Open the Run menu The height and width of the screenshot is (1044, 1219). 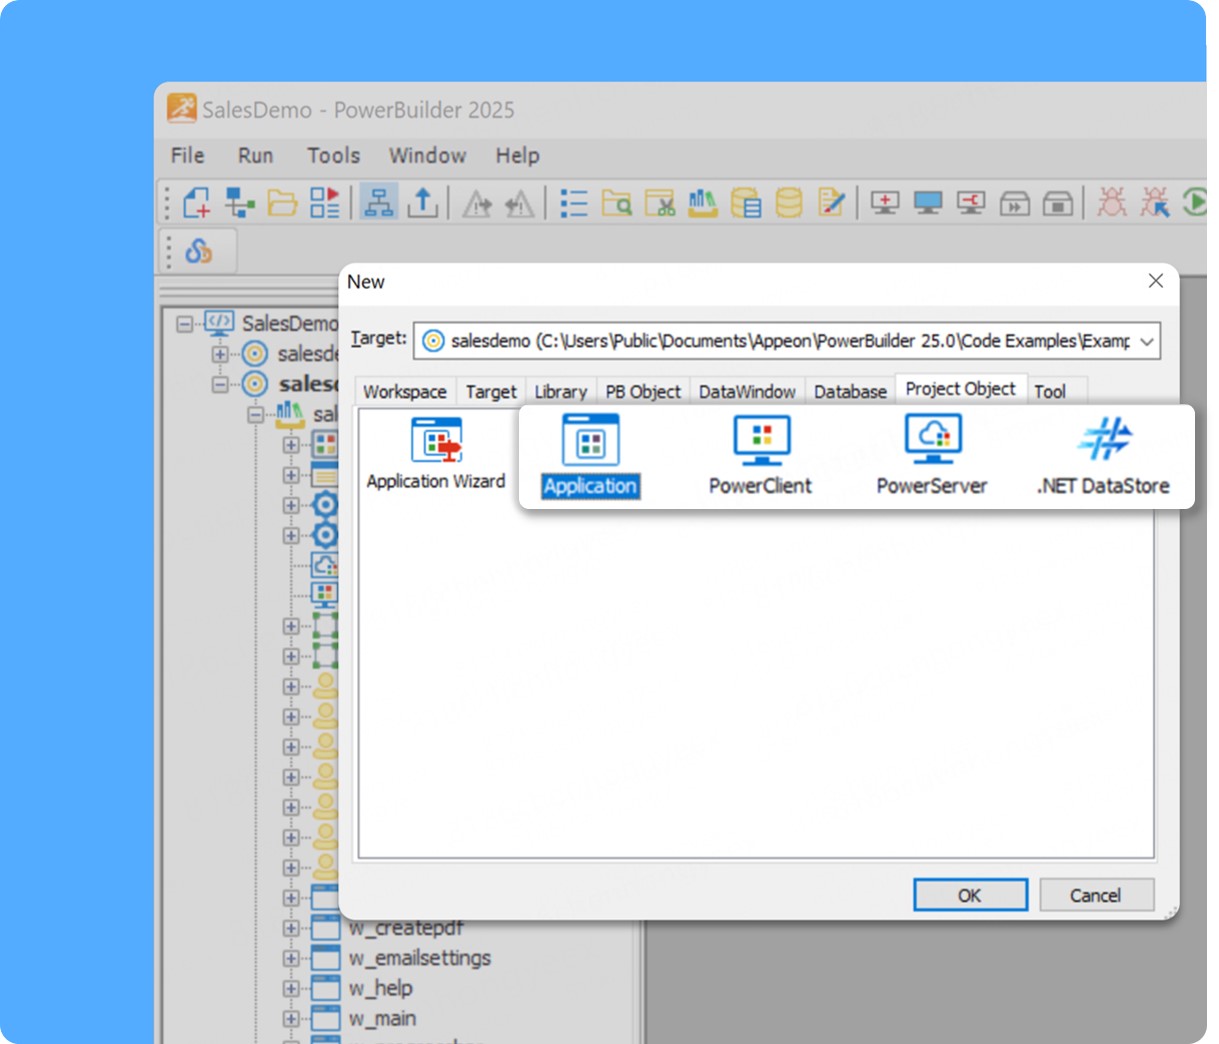255,155
